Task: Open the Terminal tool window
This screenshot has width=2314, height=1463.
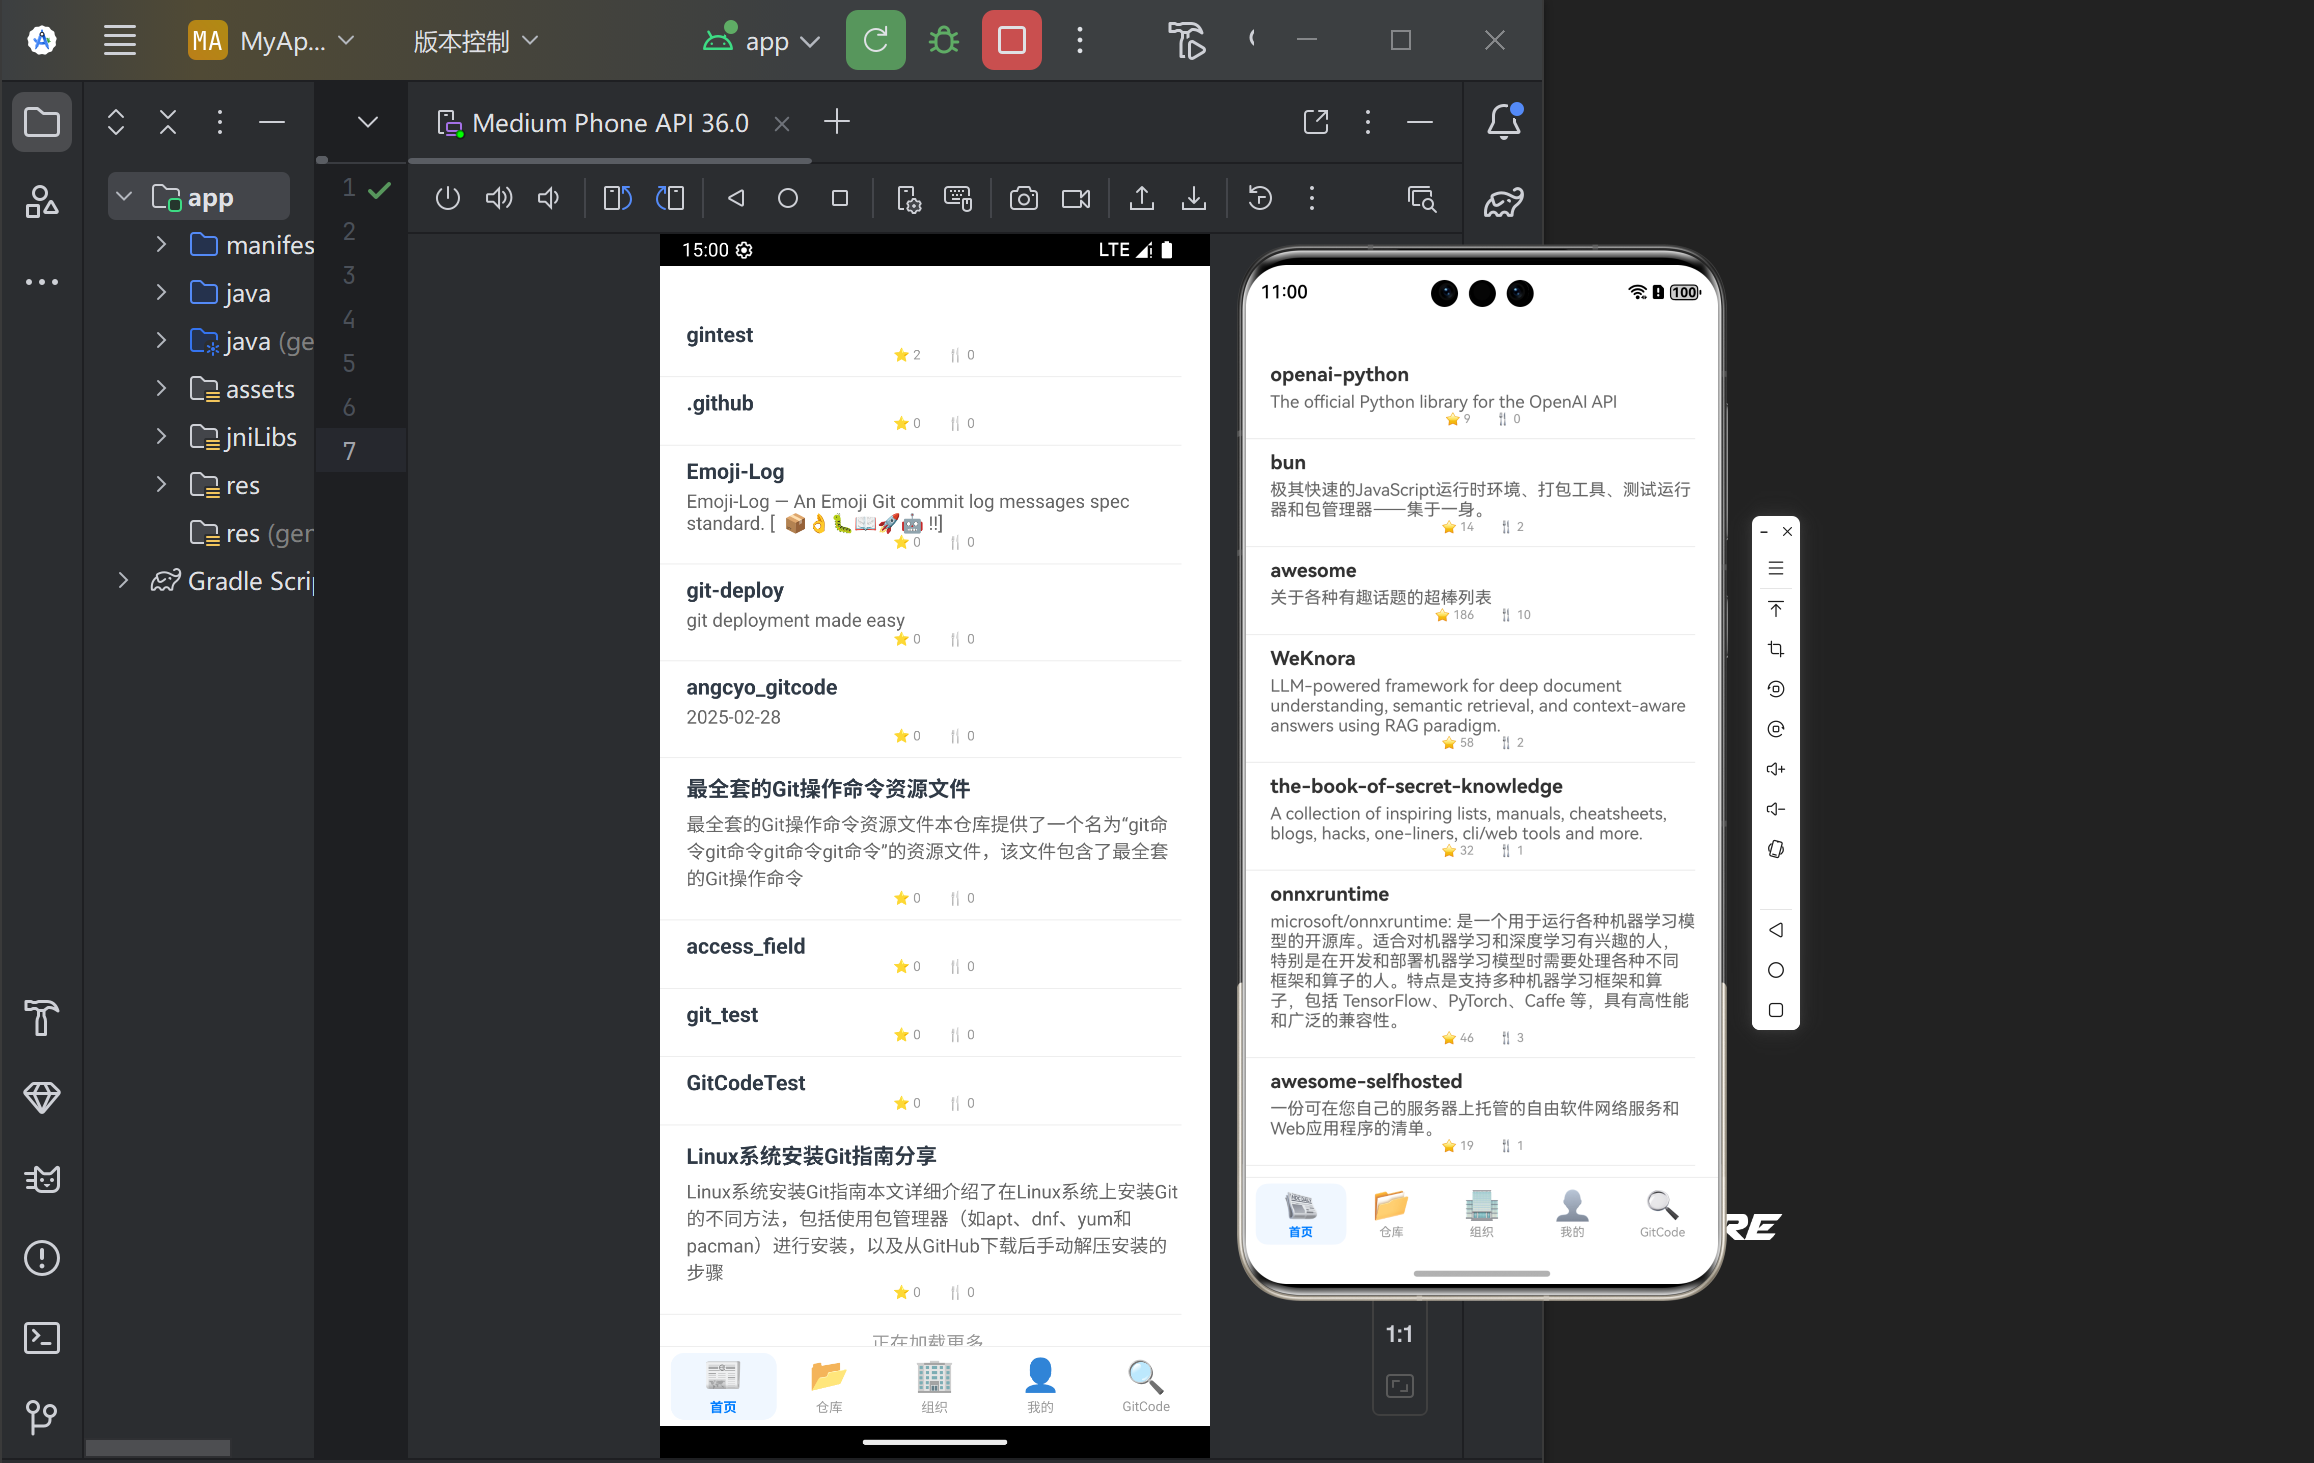Action: click(x=41, y=1338)
